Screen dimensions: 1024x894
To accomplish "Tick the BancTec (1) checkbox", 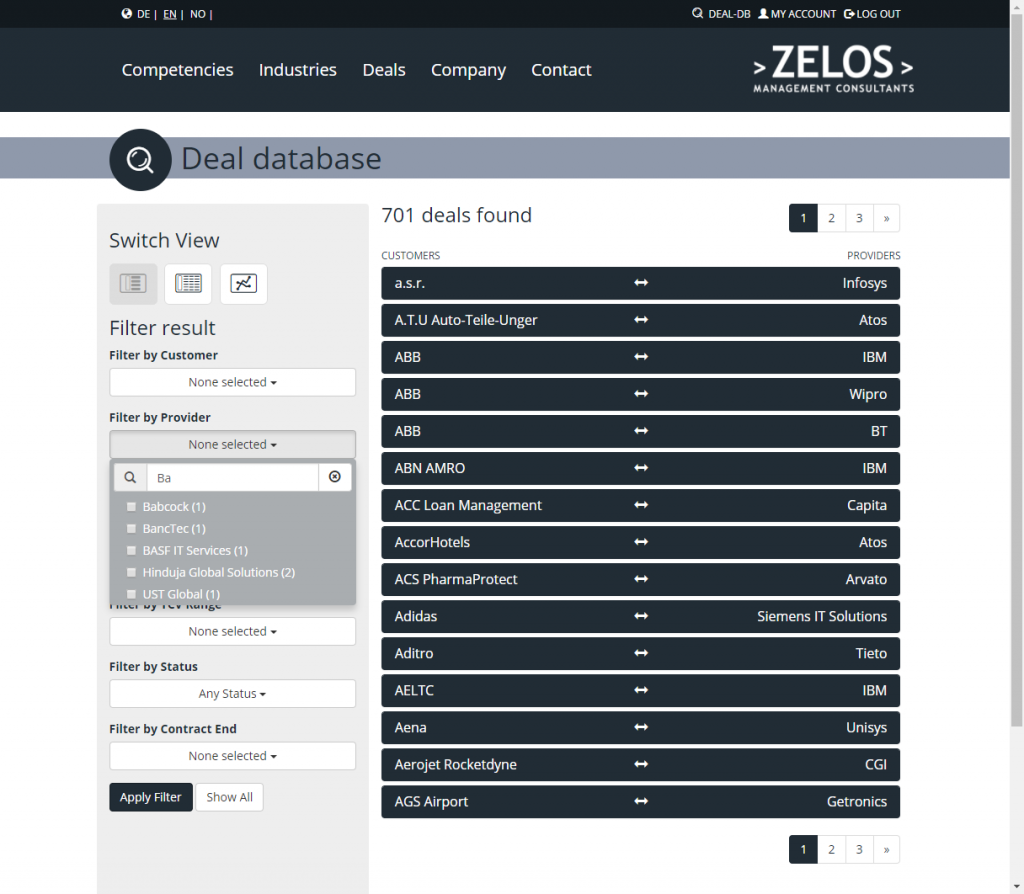I will point(131,528).
